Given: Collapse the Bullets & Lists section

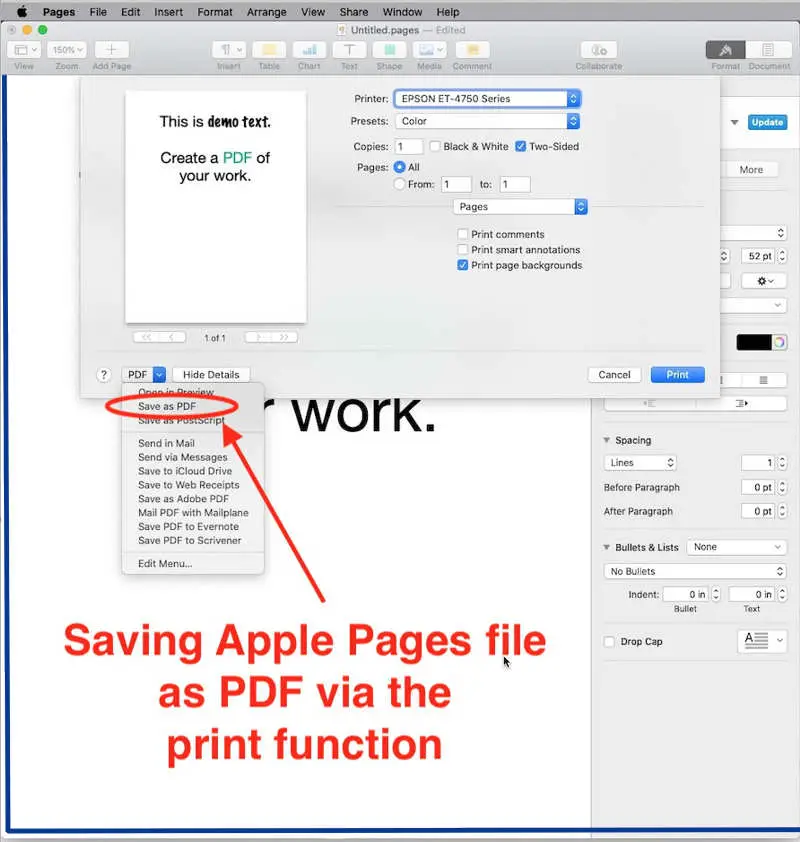Looking at the screenshot, I should point(606,547).
